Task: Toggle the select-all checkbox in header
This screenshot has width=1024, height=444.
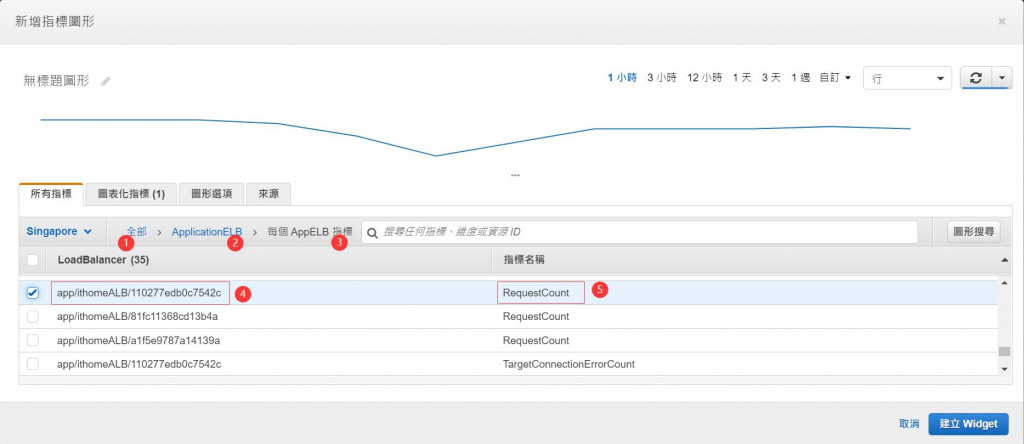Action: point(33,260)
